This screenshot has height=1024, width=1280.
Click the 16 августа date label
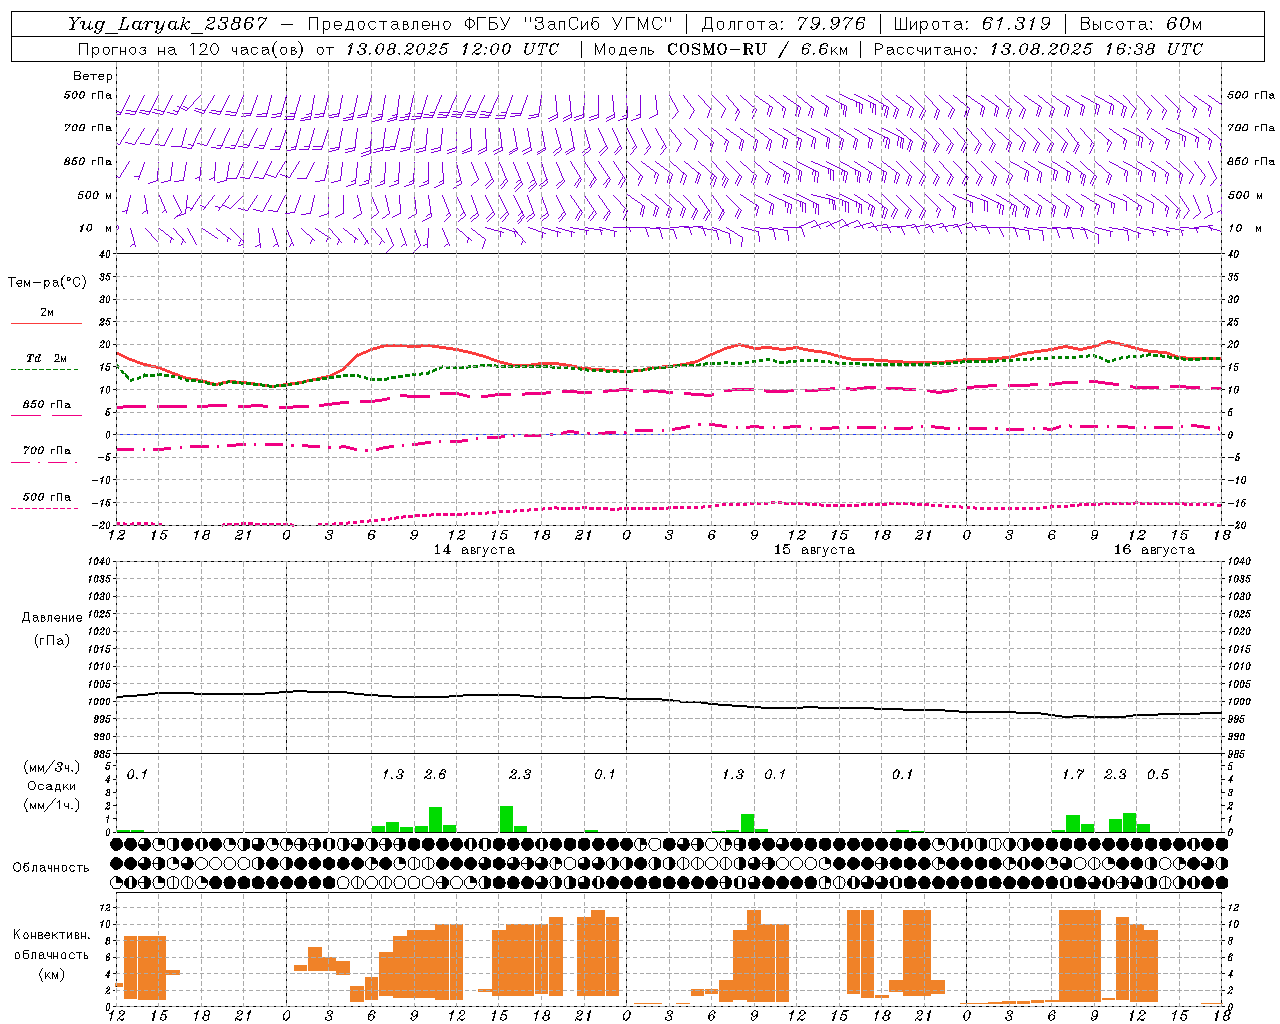[1154, 550]
